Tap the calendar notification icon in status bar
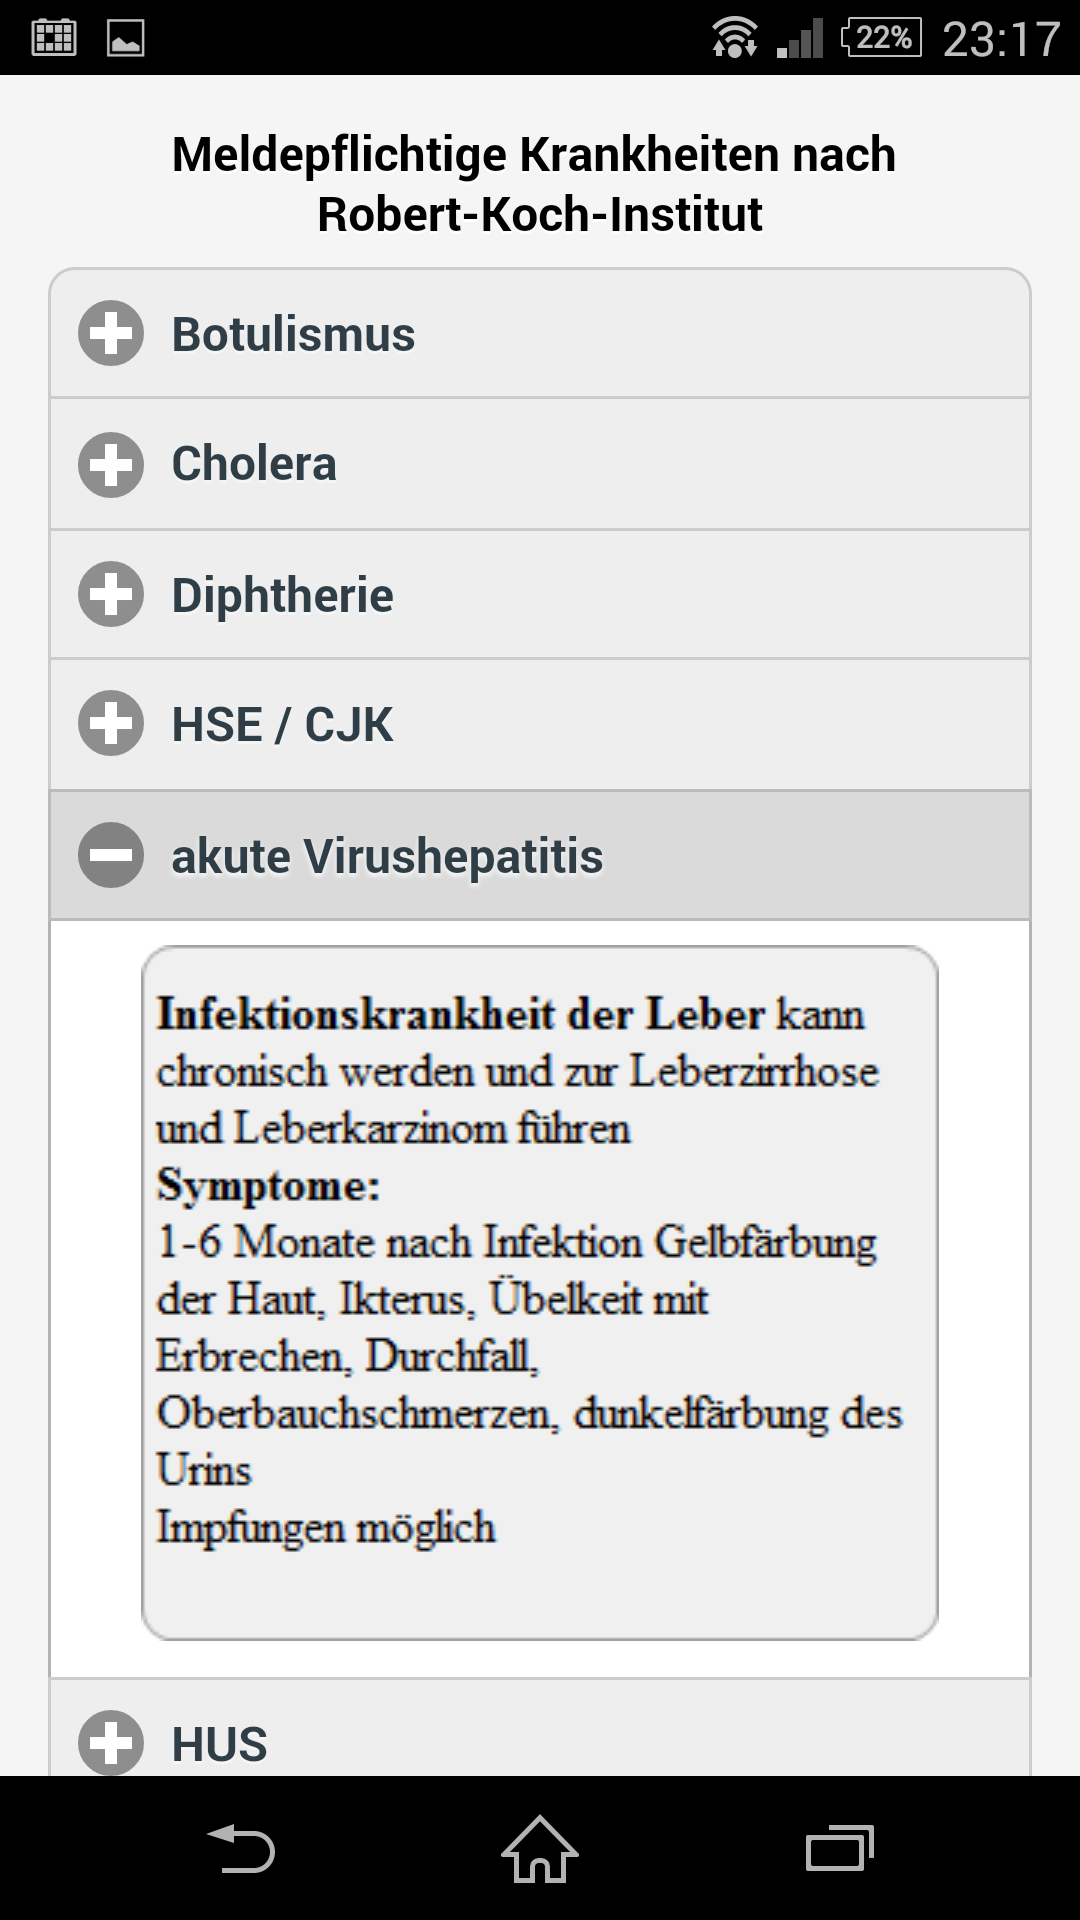 pyautogui.click(x=54, y=38)
